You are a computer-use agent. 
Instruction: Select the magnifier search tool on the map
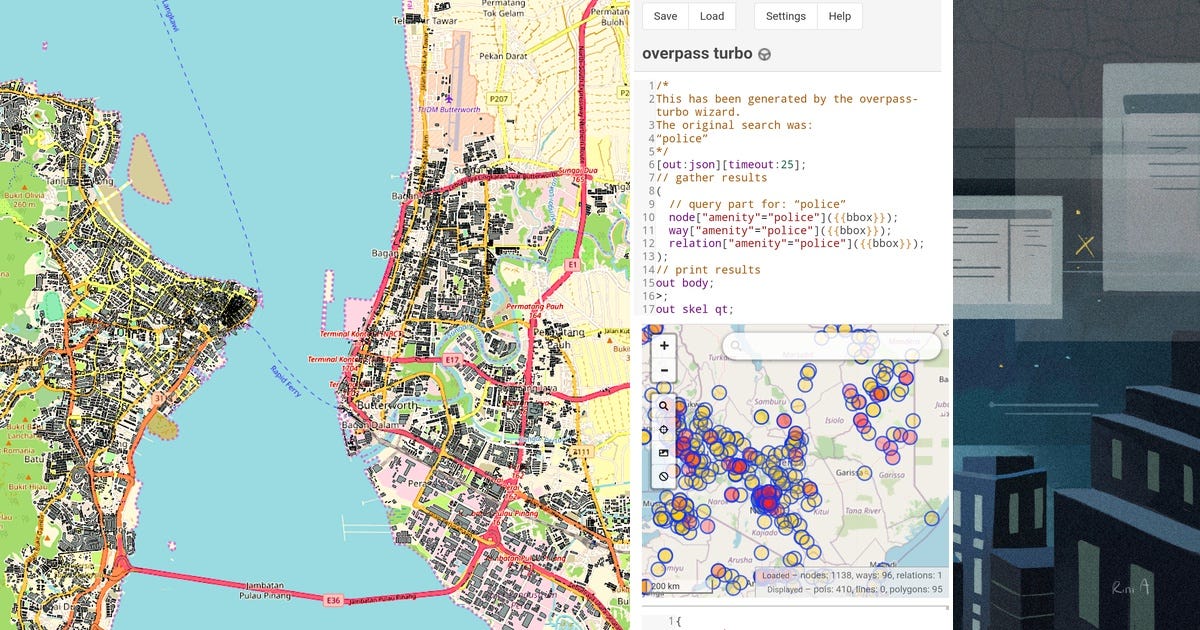(x=664, y=406)
